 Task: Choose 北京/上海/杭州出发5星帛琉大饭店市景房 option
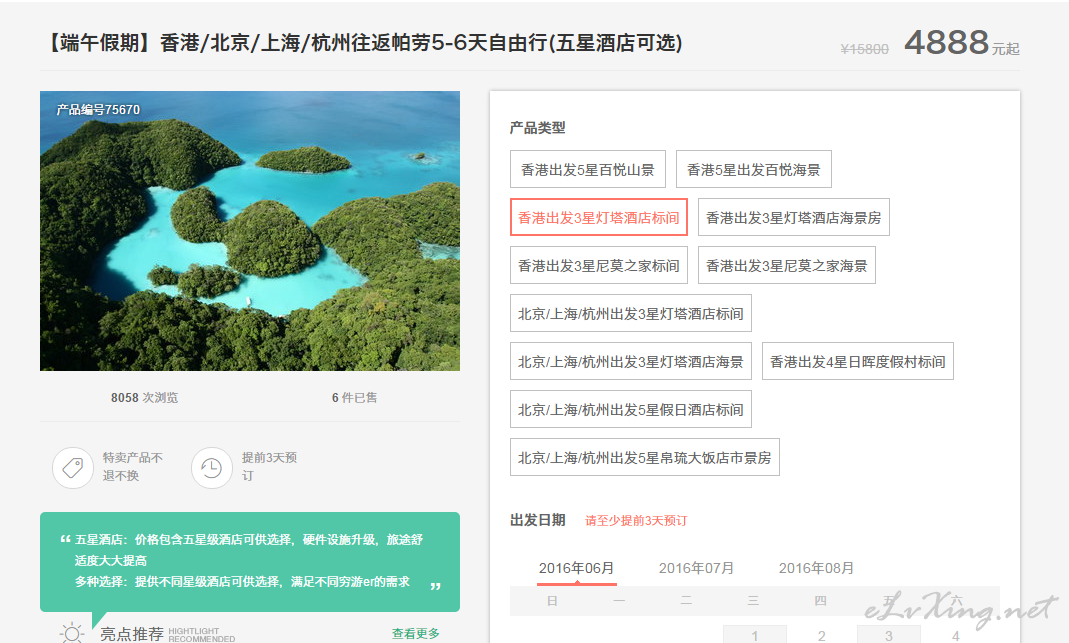644,458
